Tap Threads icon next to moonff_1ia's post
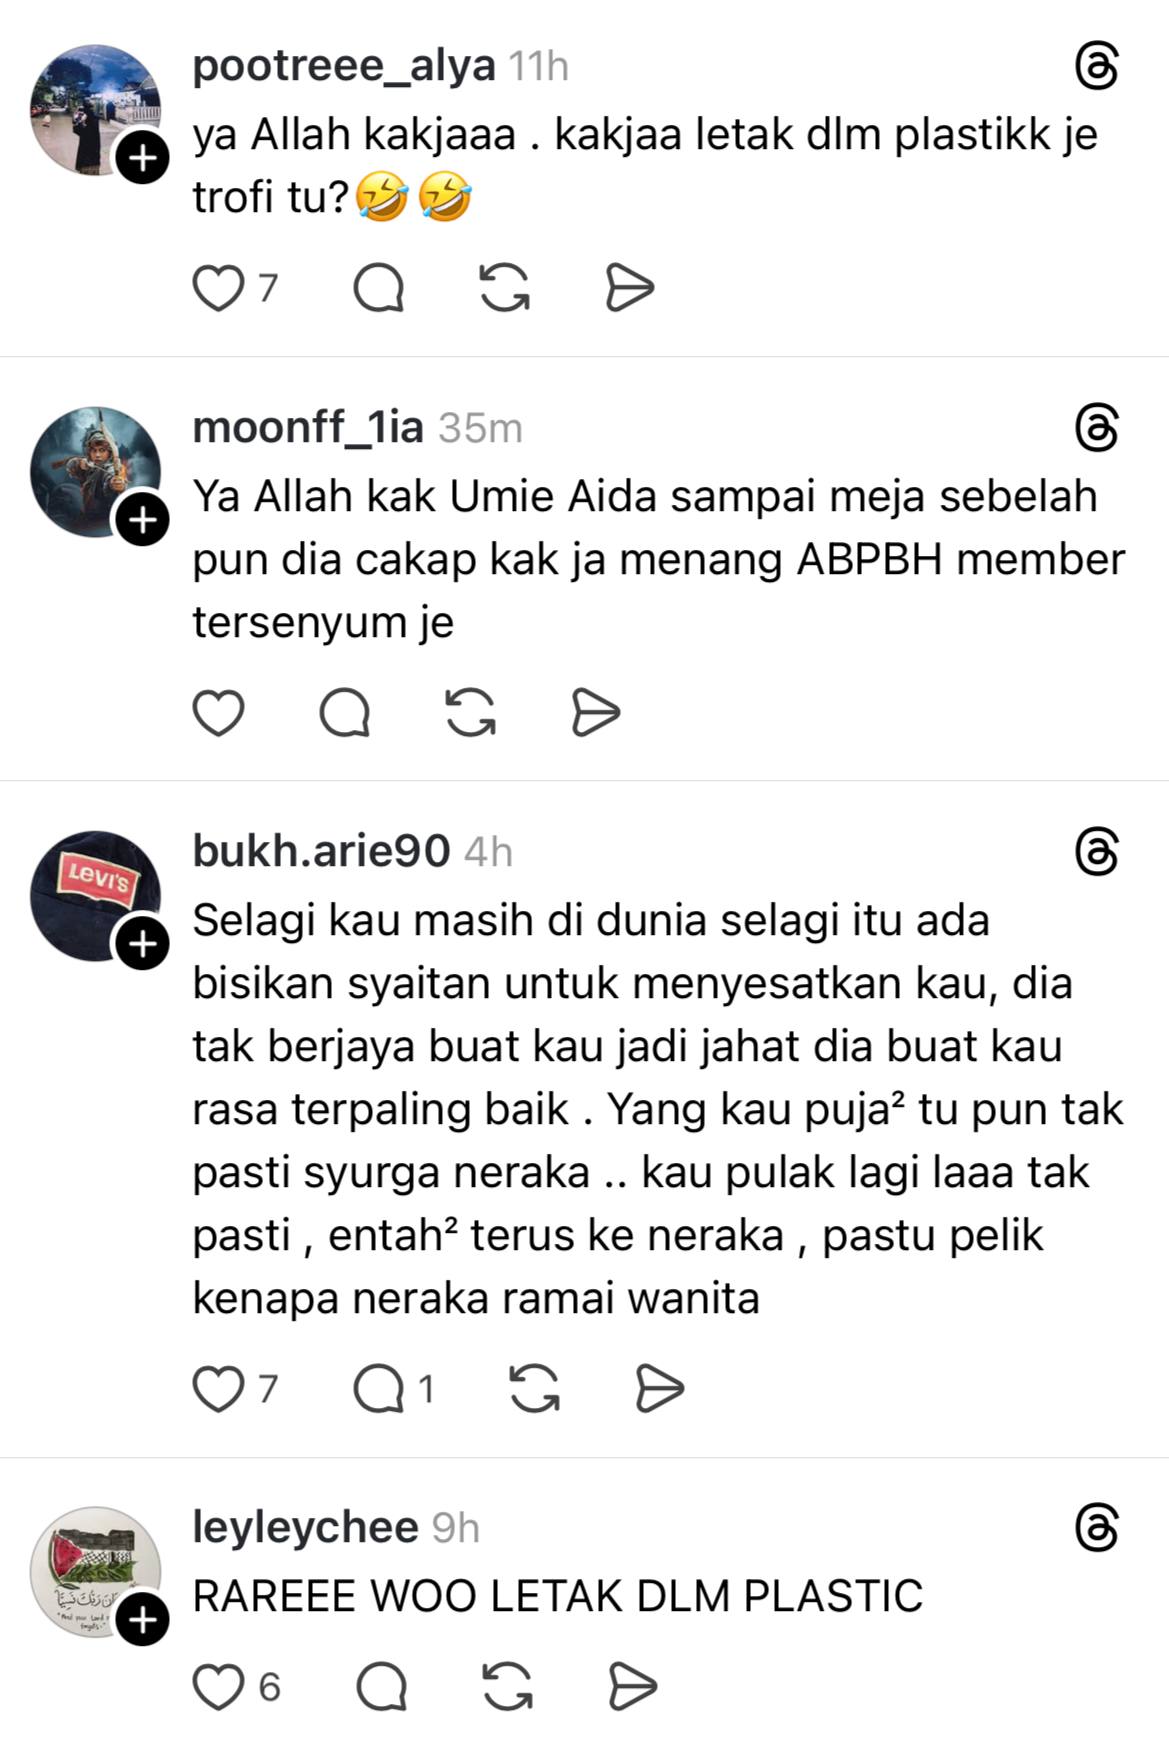Image resolution: width=1169 pixels, height=1748 pixels. pyautogui.click(x=1097, y=429)
